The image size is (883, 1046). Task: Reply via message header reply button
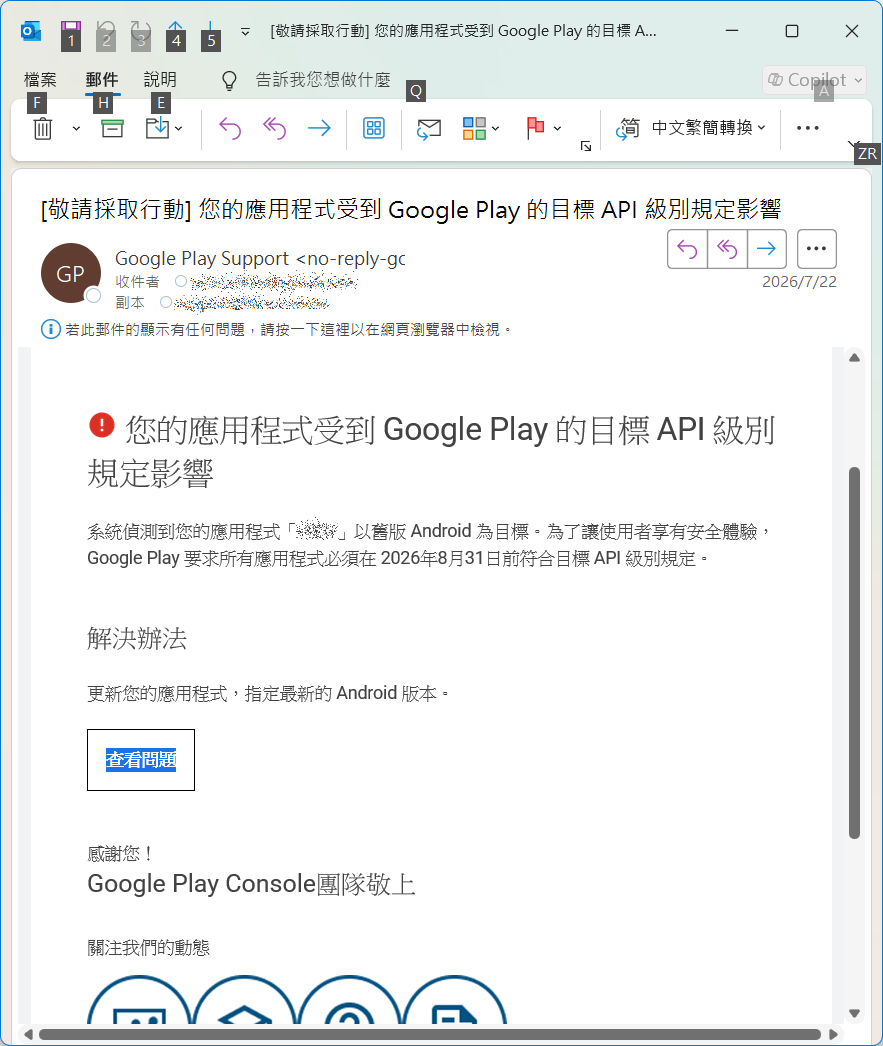coord(688,249)
